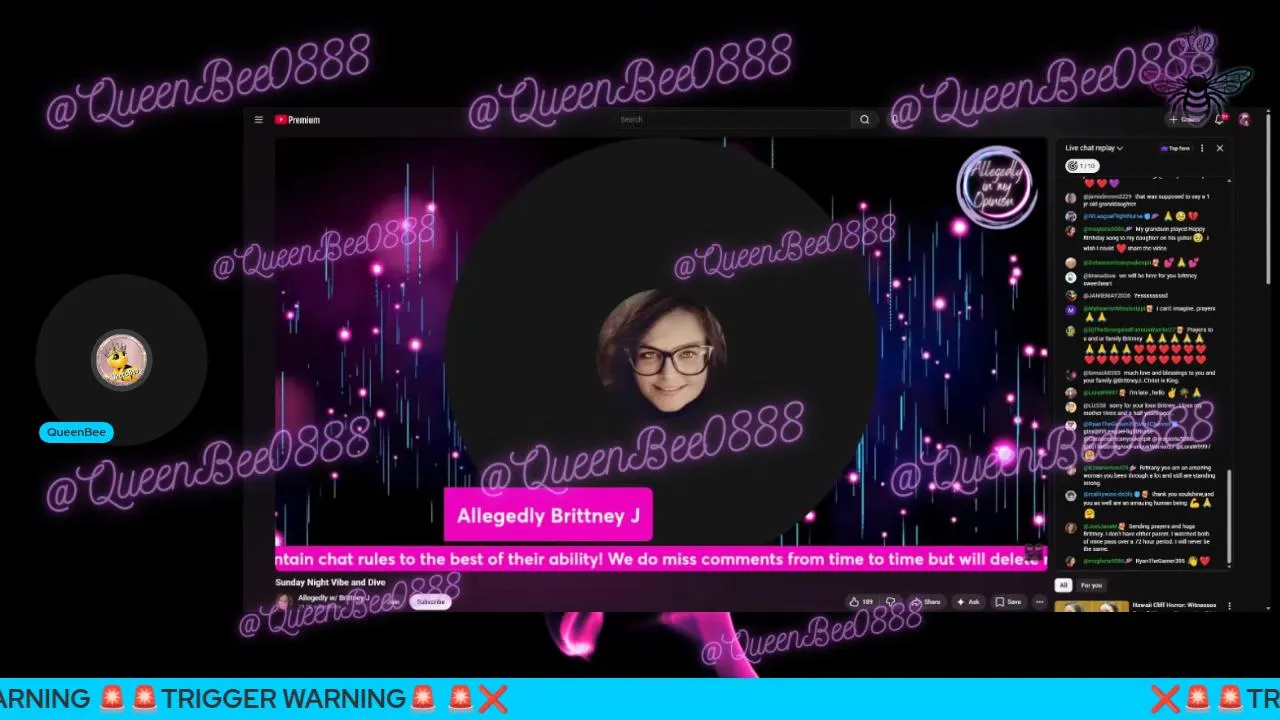
Task: Select the All recommendations chip
Action: (1064, 585)
